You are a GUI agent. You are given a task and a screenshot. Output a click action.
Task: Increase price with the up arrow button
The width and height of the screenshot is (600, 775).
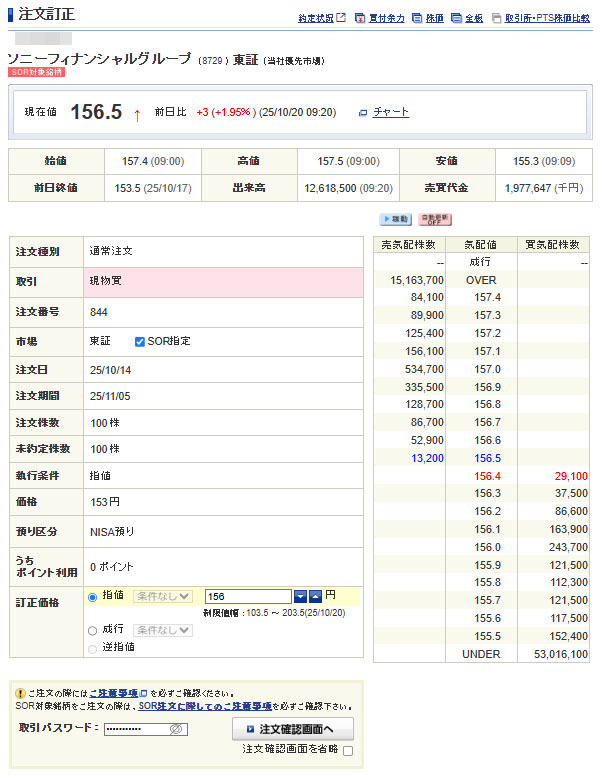pos(315,596)
